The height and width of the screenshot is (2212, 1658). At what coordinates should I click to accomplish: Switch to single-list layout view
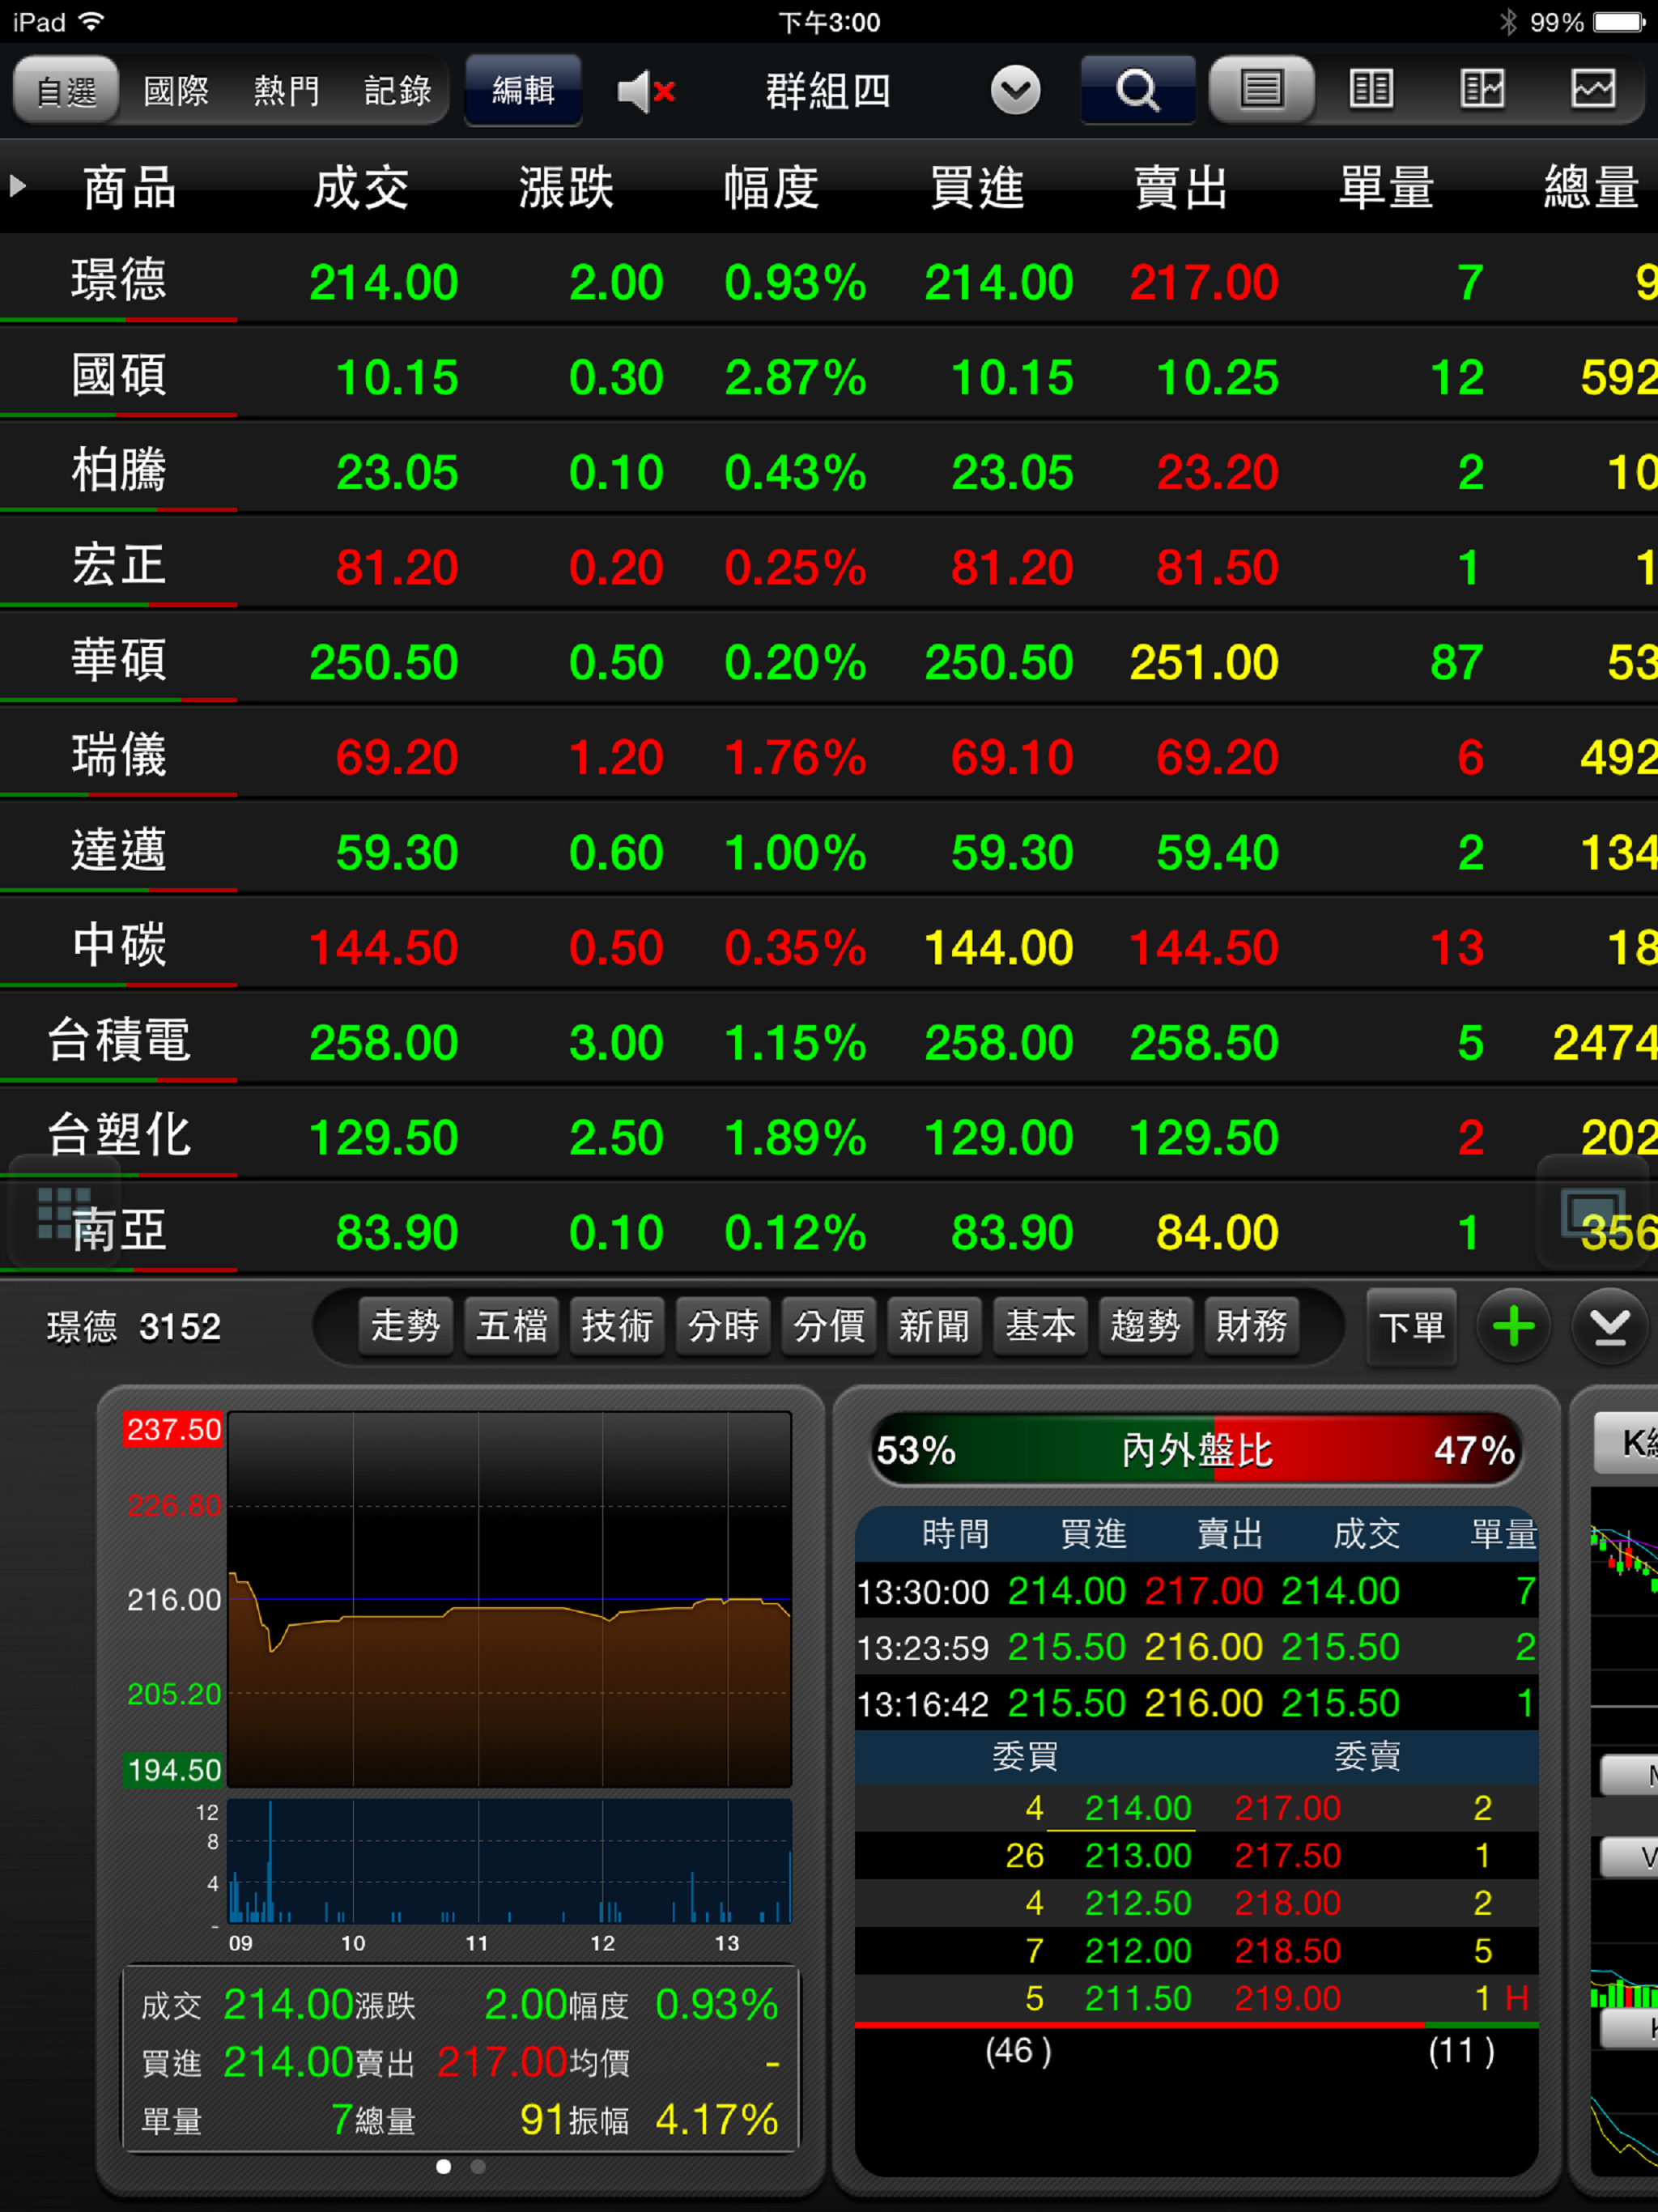(x=1261, y=90)
